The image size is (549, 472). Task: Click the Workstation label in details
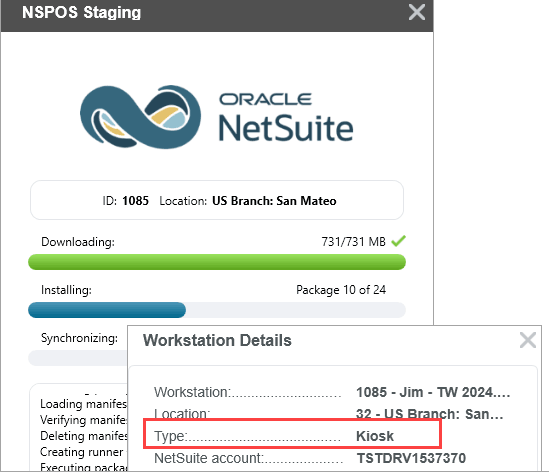(x=193, y=392)
